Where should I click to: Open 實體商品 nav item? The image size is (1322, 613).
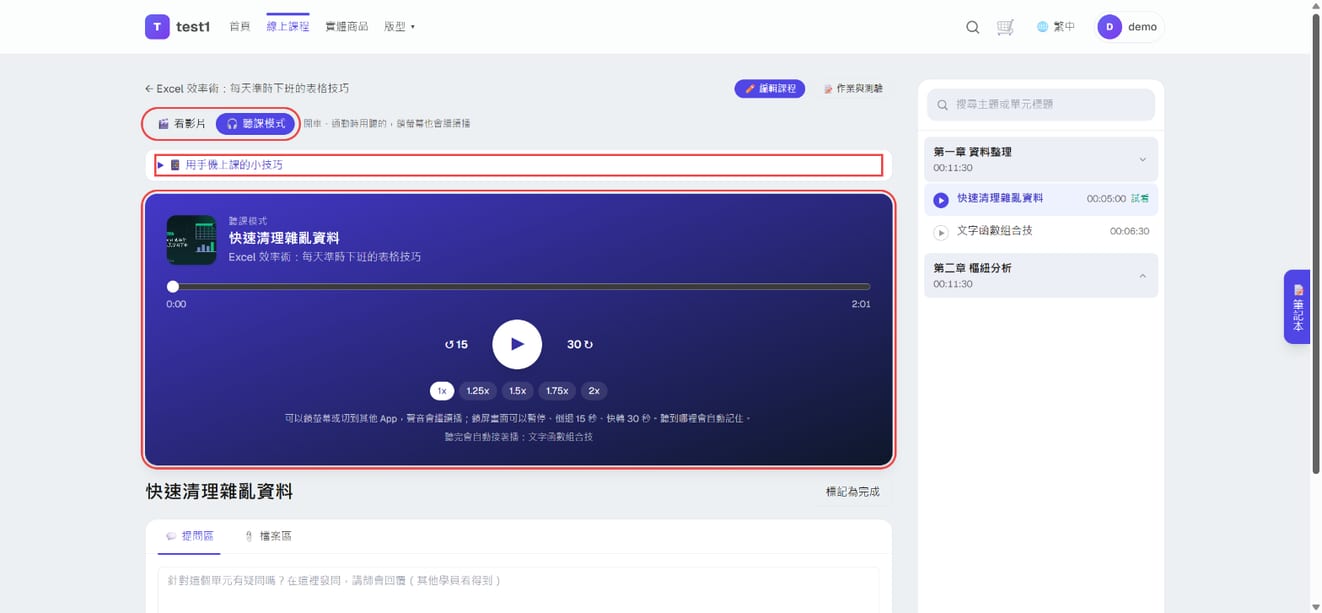[x=347, y=27]
